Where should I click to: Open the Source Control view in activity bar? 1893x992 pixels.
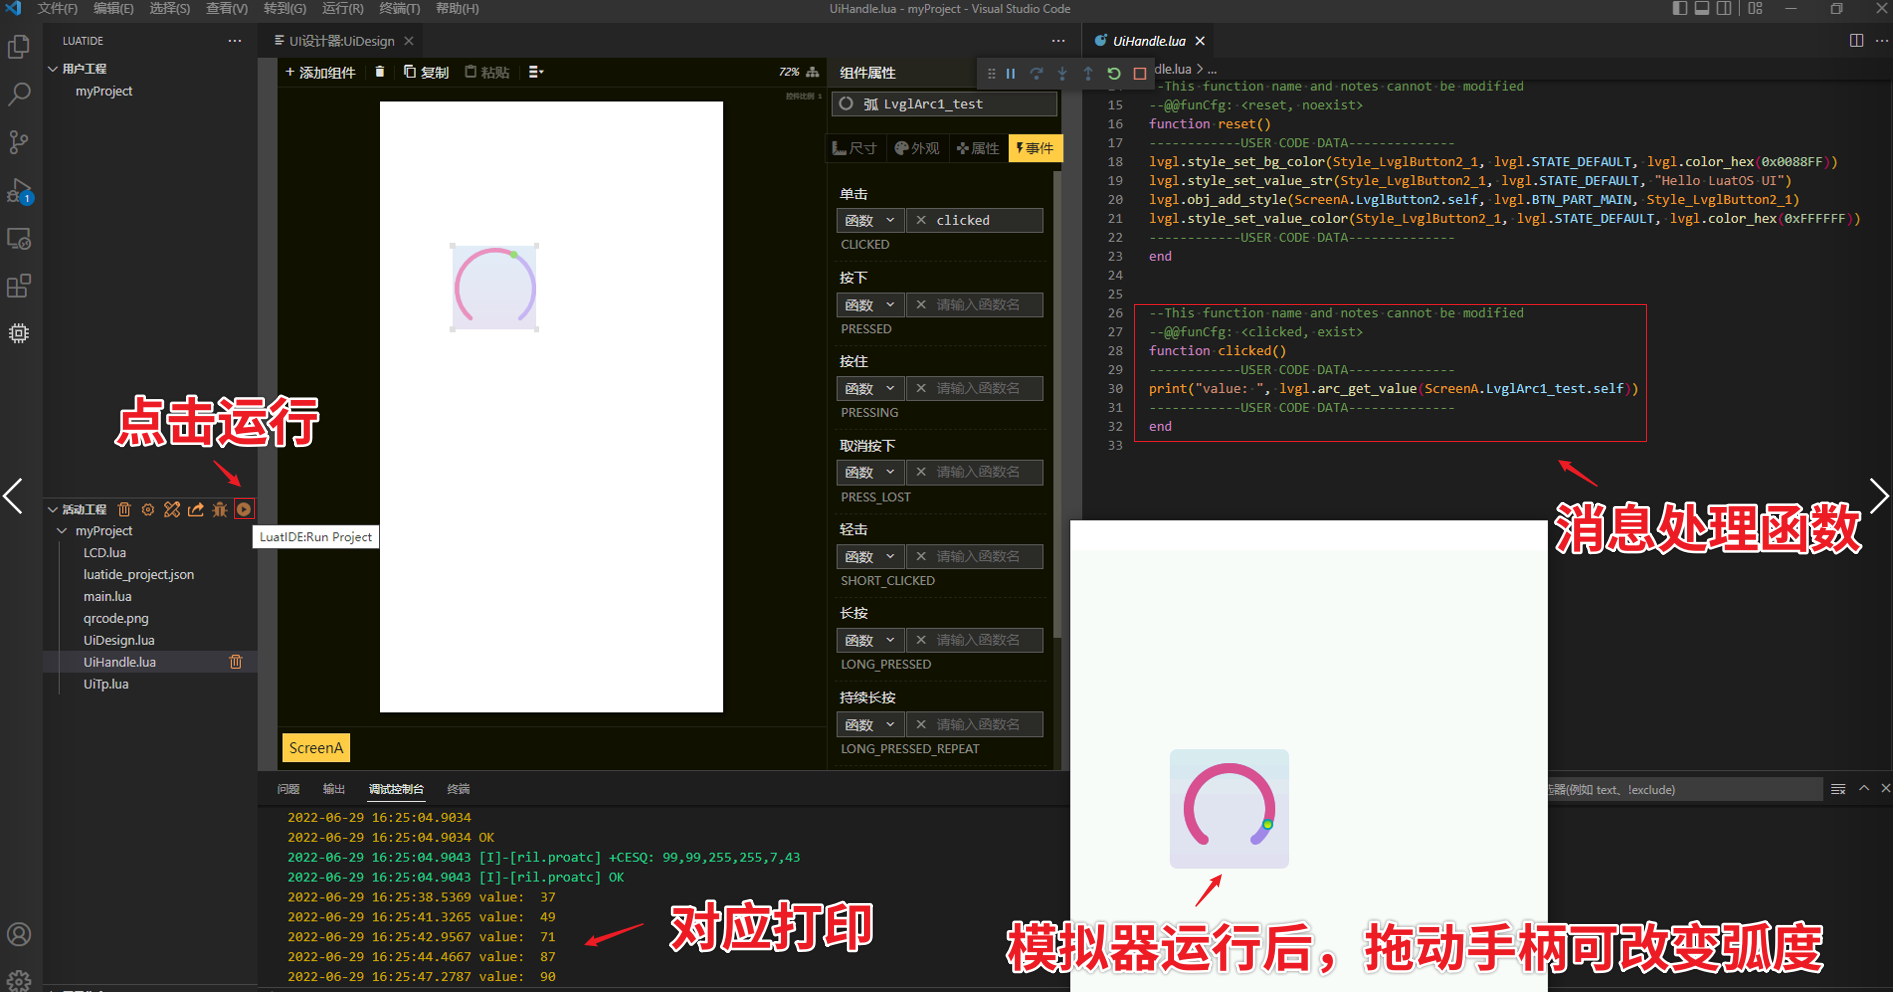(19, 142)
